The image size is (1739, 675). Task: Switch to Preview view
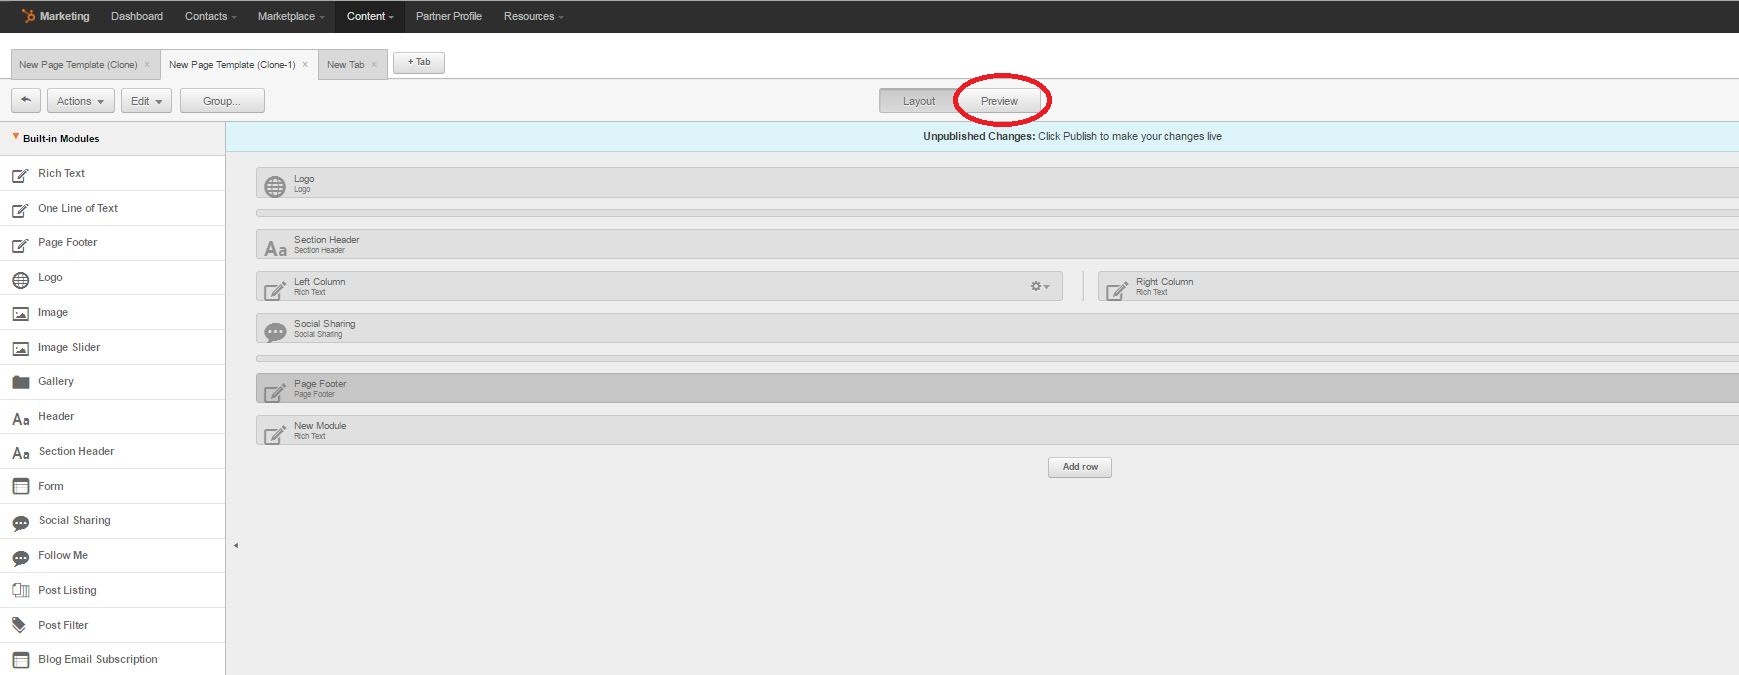[x=999, y=101]
